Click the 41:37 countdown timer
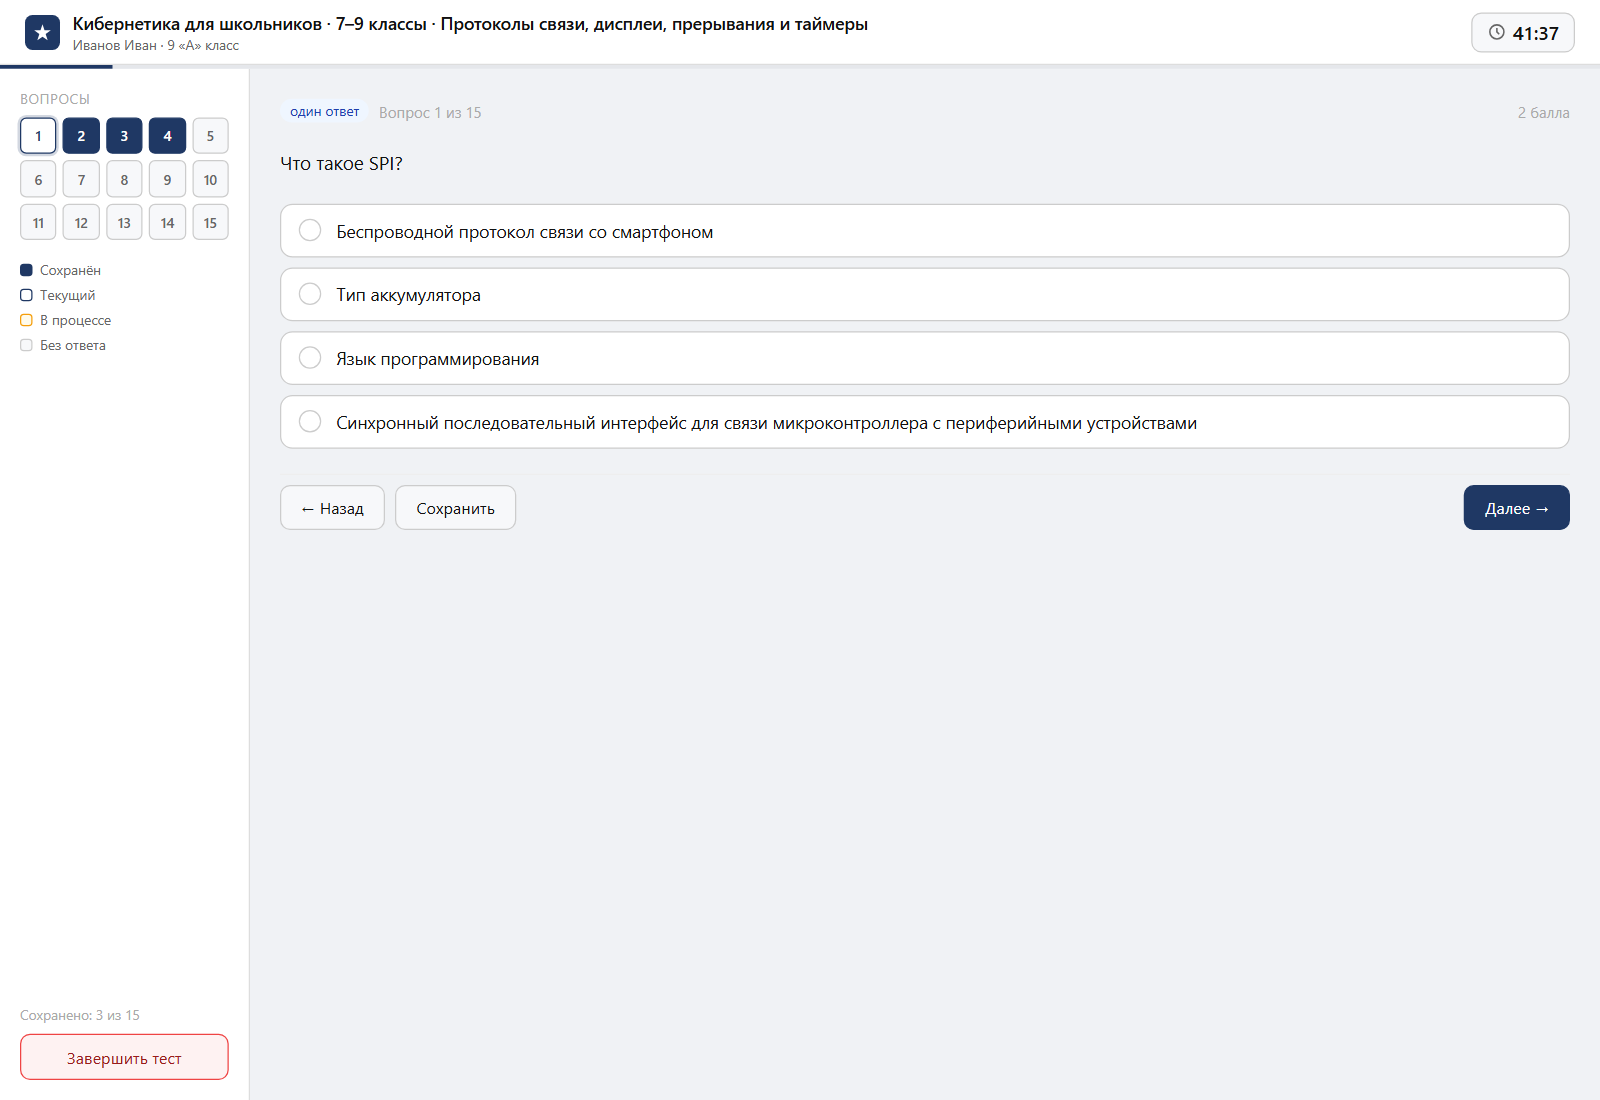Viewport: 1600px width, 1100px height. pyautogui.click(x=1523, y=33)
